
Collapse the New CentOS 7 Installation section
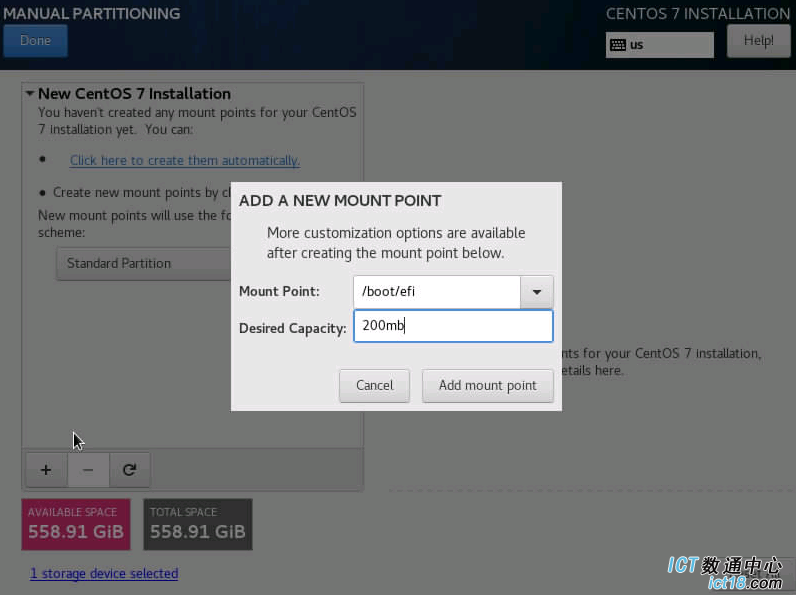[30, 93]
